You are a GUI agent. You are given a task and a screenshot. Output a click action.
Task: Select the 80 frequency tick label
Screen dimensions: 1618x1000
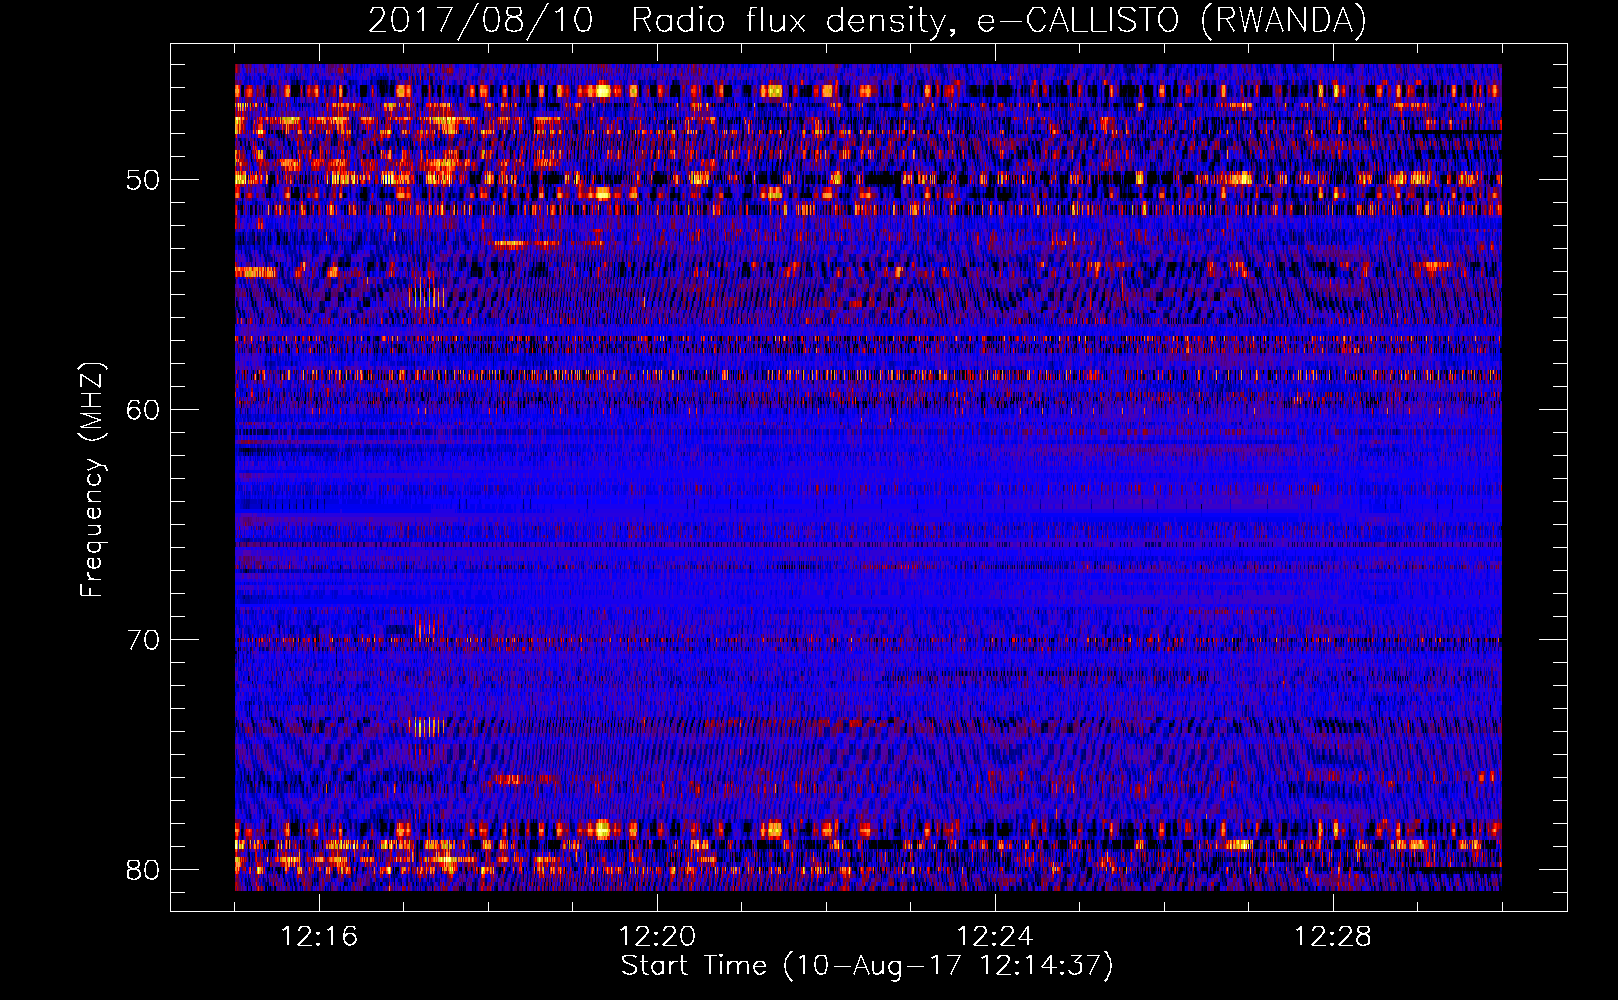pos(143,869)
